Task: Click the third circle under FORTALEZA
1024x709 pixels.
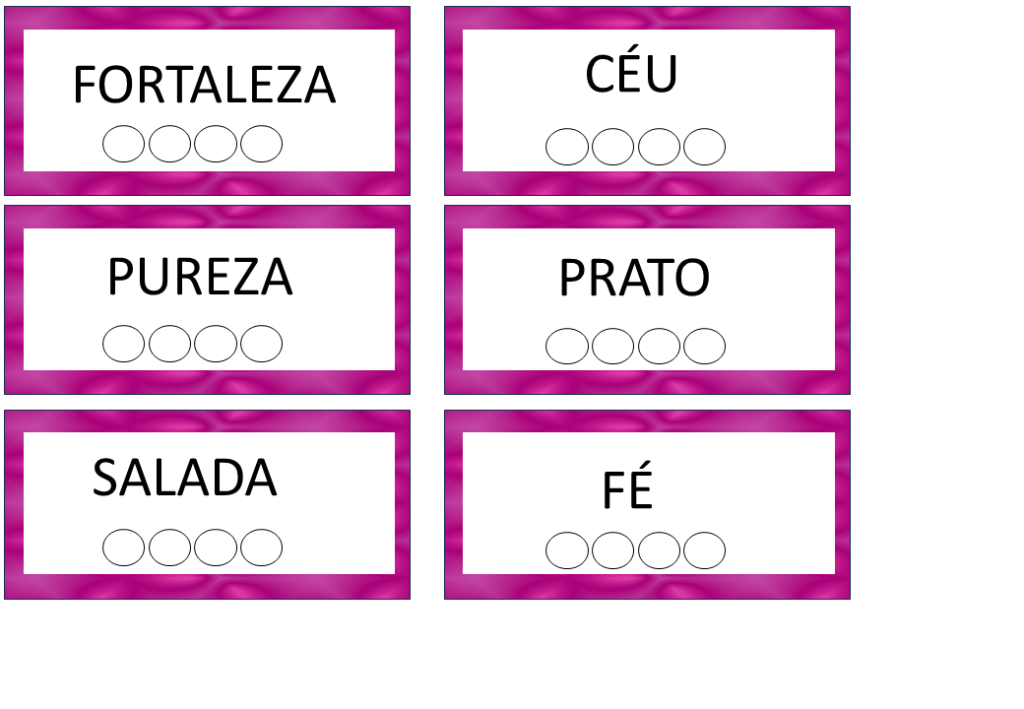Action: 216,144
